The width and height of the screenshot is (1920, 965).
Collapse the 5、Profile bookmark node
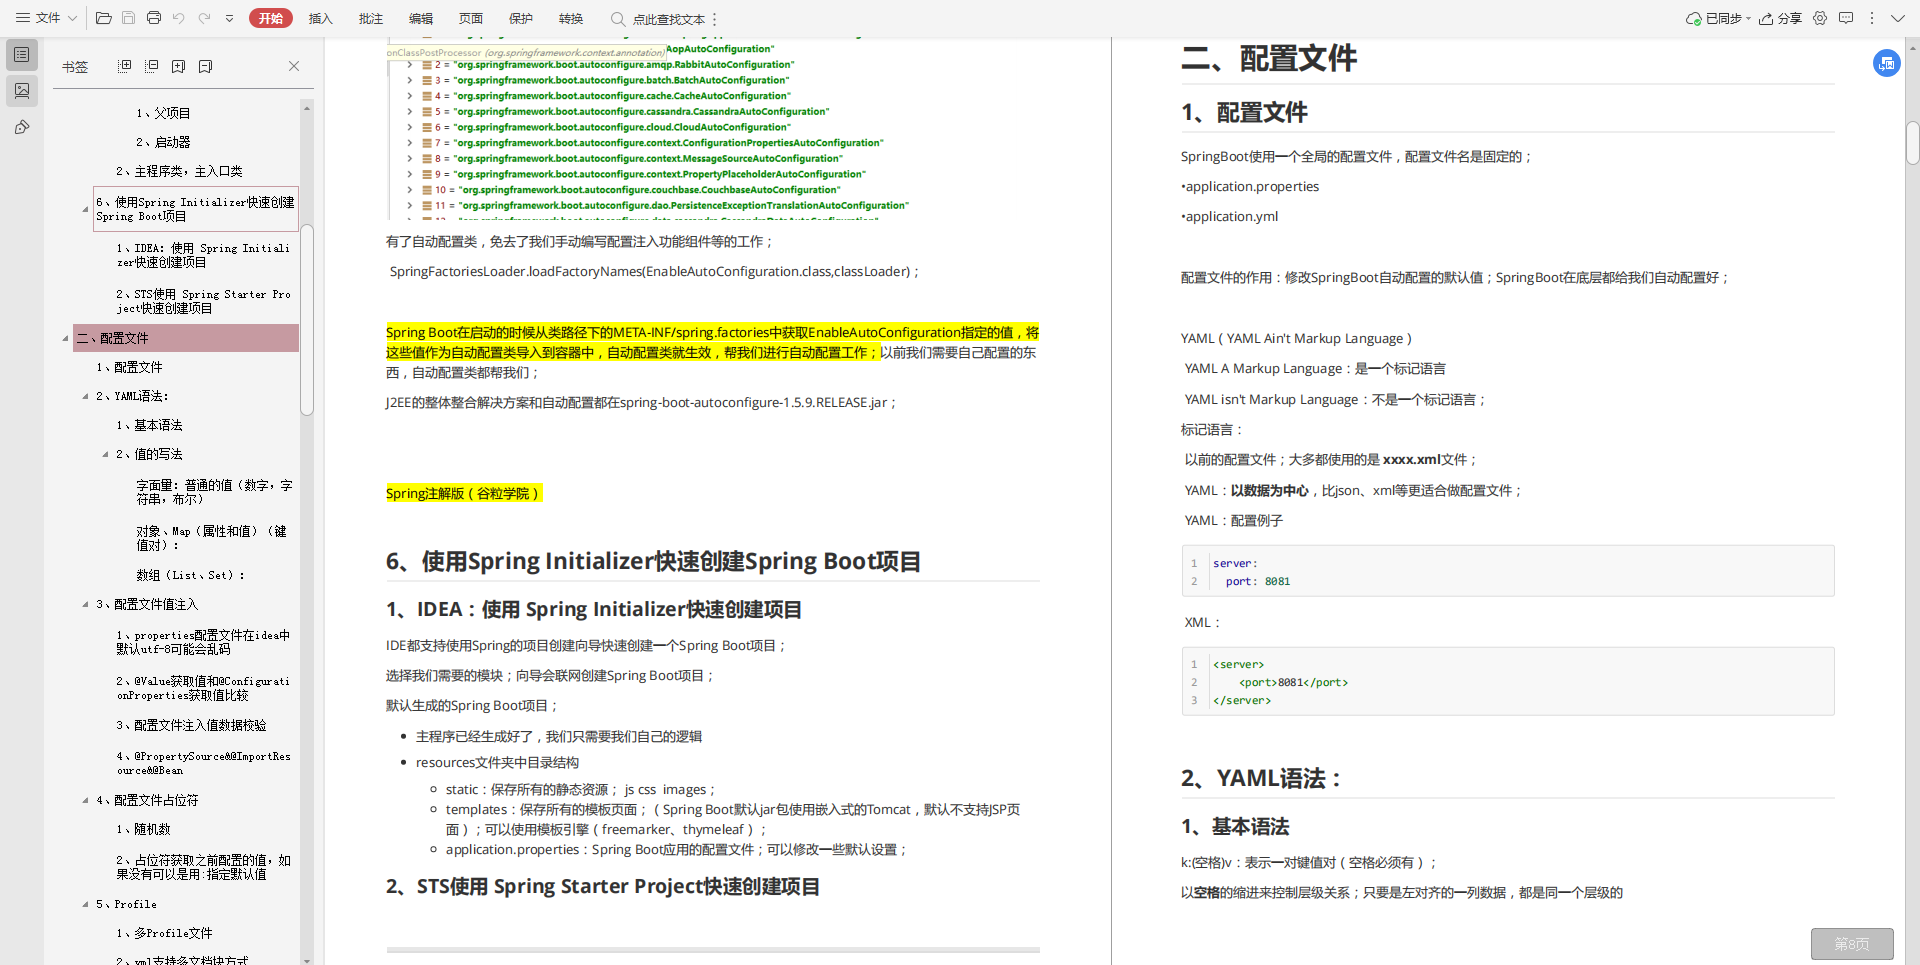85,904
